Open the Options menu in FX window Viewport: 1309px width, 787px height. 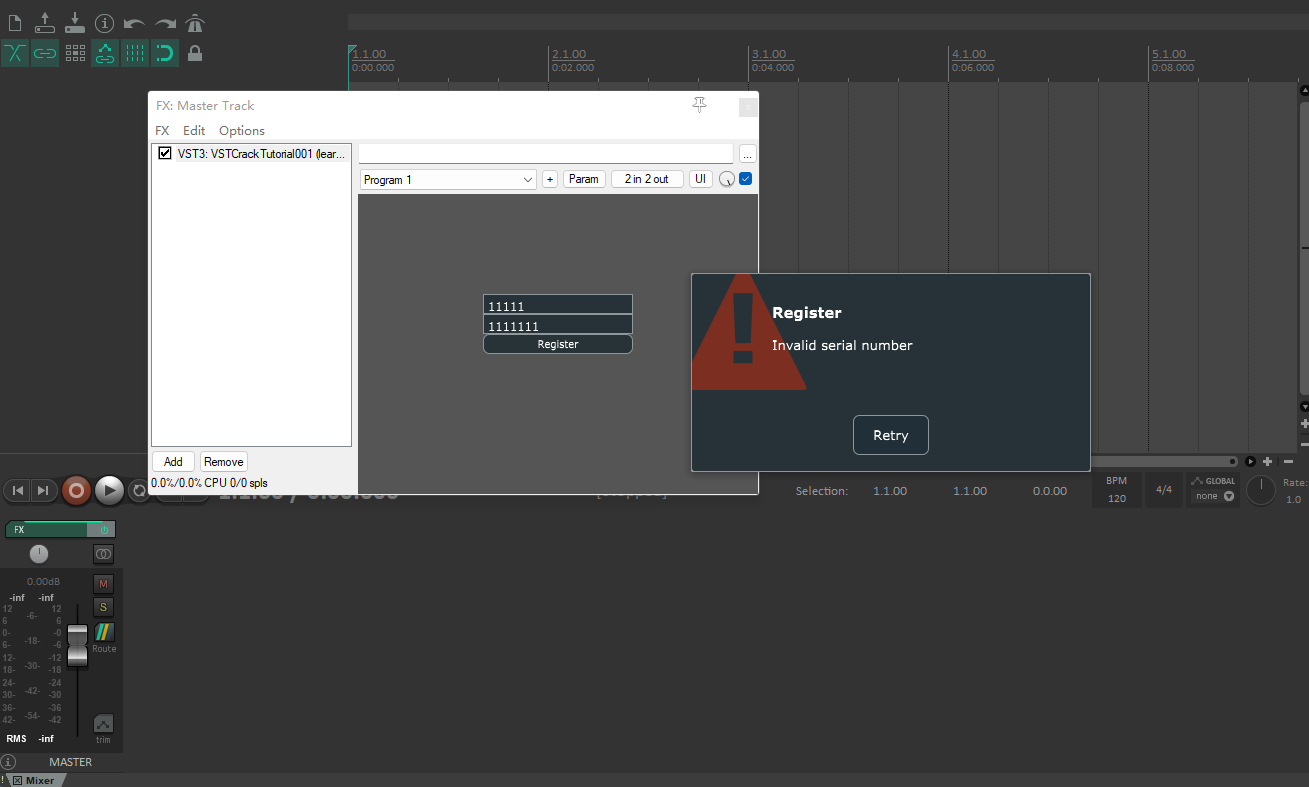[x=242, y=131]
